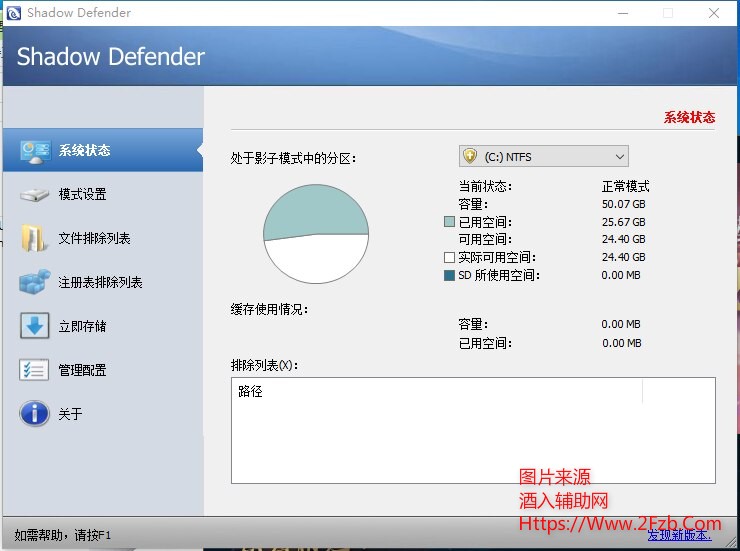Close the Shadow Defender window
The image size is (740, 551).
714,13
